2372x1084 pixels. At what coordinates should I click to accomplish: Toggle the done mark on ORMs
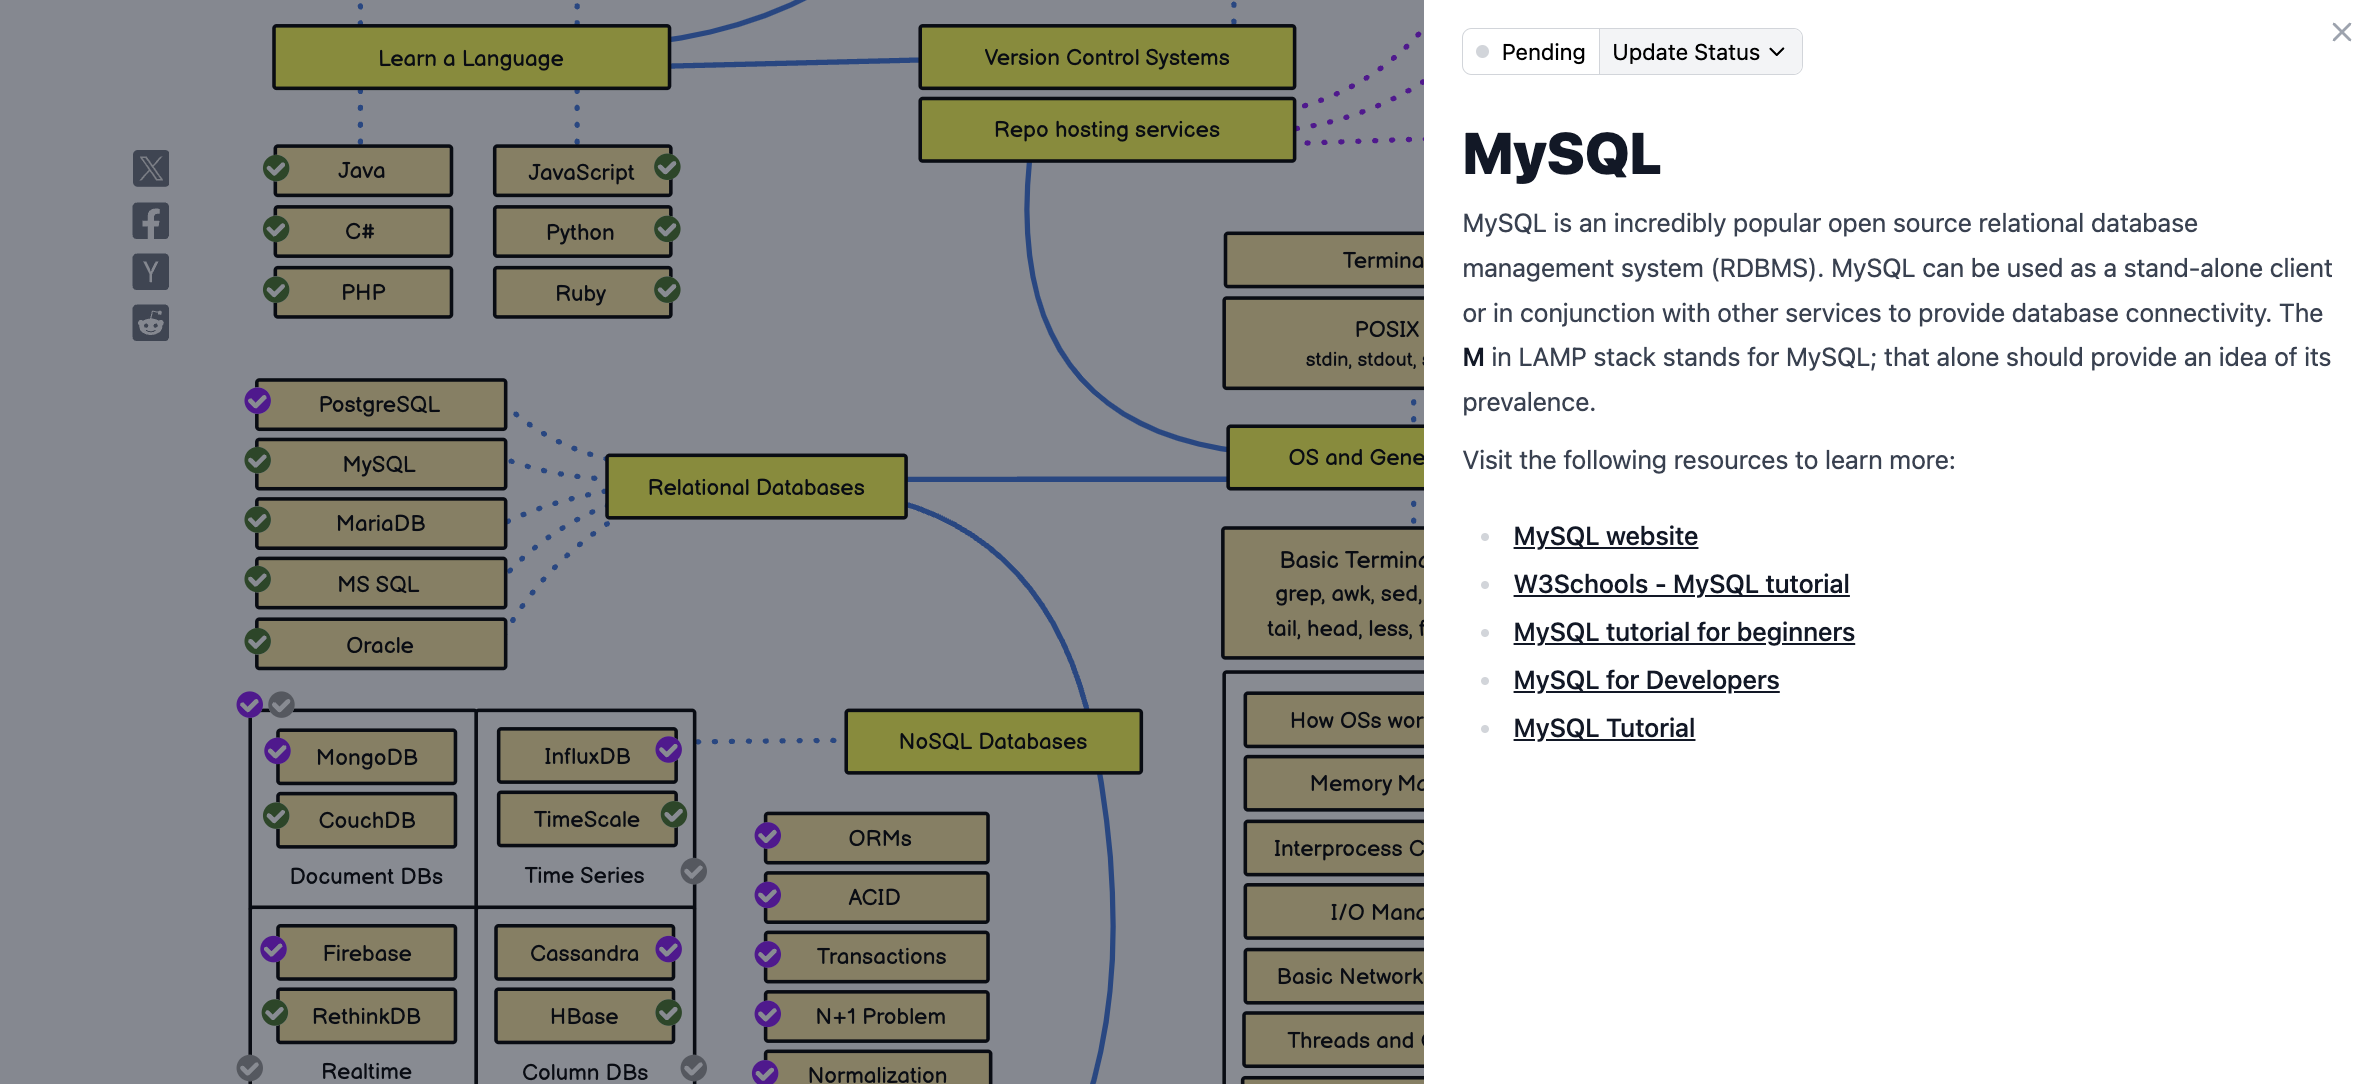pyautogui.click(x=768, y=835)
